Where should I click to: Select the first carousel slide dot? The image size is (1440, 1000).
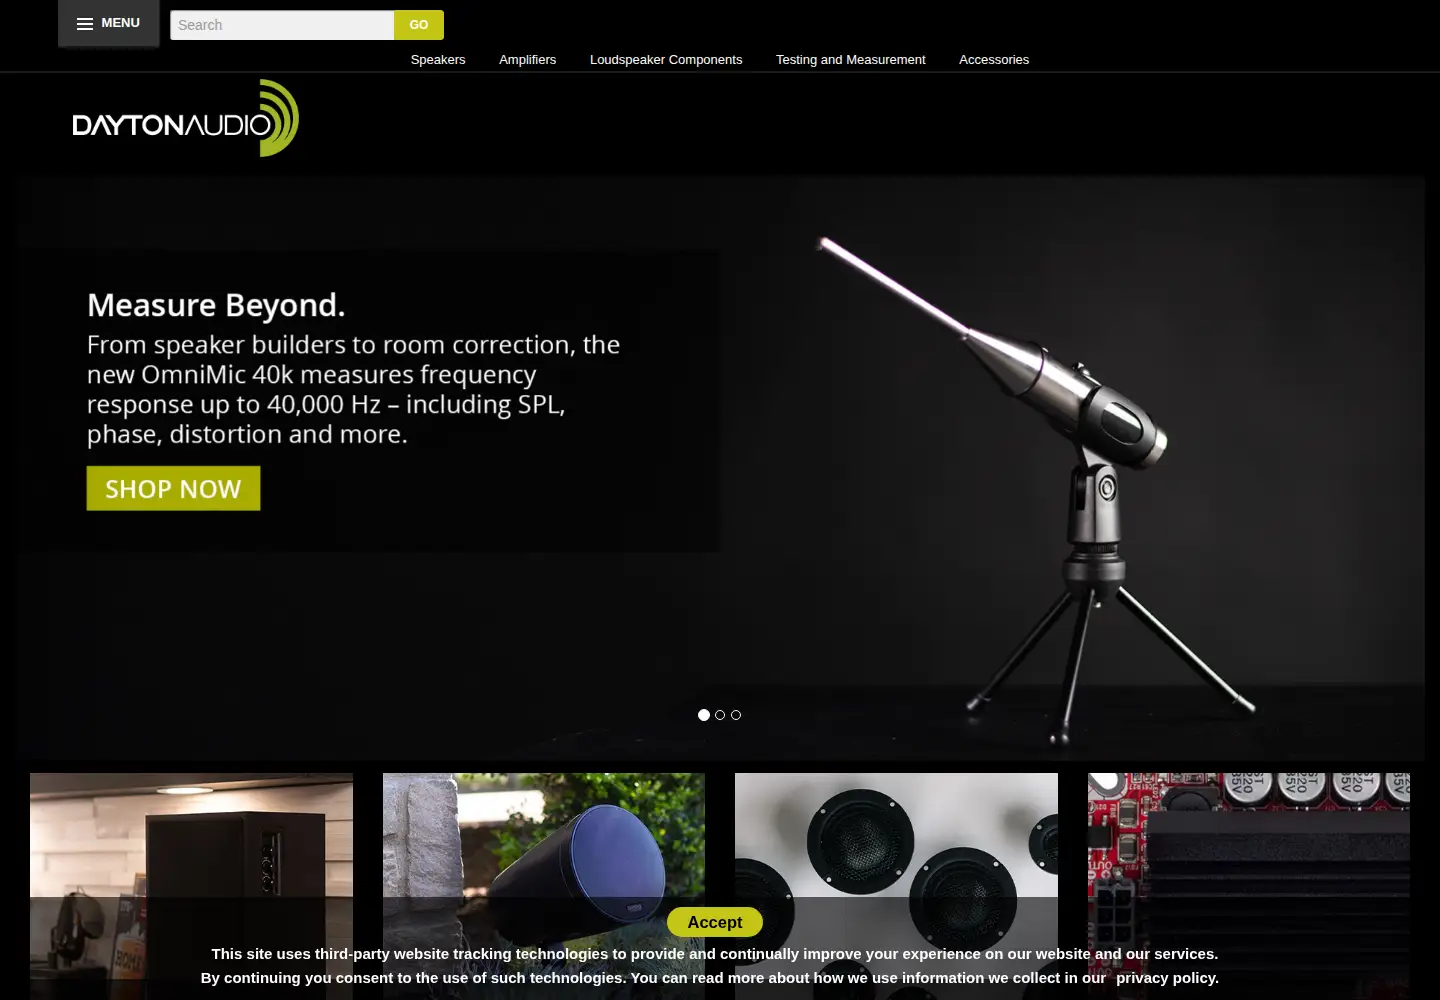tap(704, 715)
